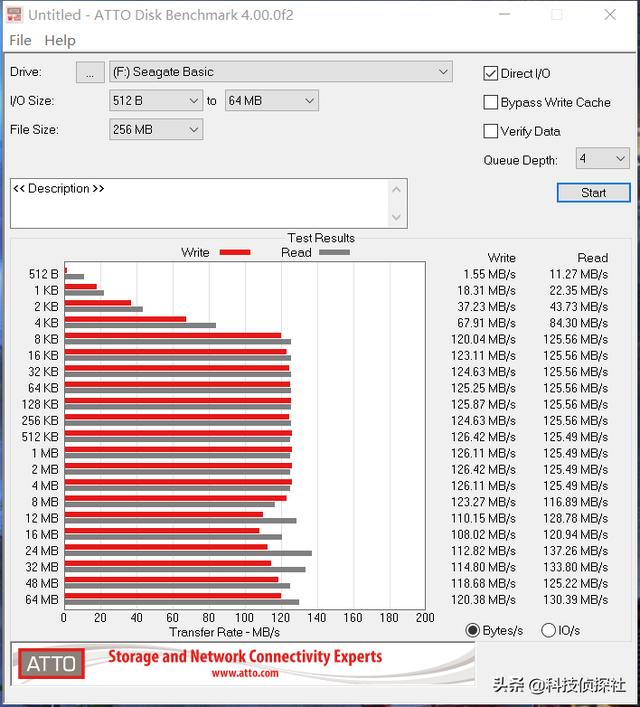This screenshot has height=707, width=640.
Task: Click the read value 11.27 MB/s
Action: tap(579, 274)
